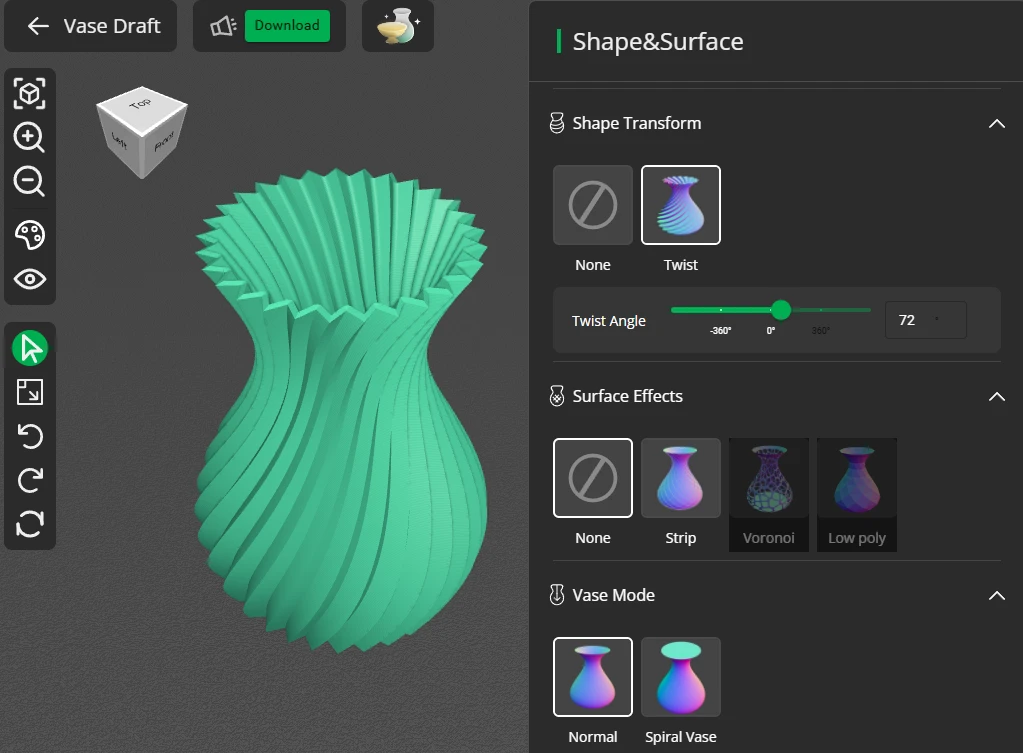This screenshot has height=753, width=1023.
Task: Apply the Strip surface effect
Action: [x=681, y=477]
